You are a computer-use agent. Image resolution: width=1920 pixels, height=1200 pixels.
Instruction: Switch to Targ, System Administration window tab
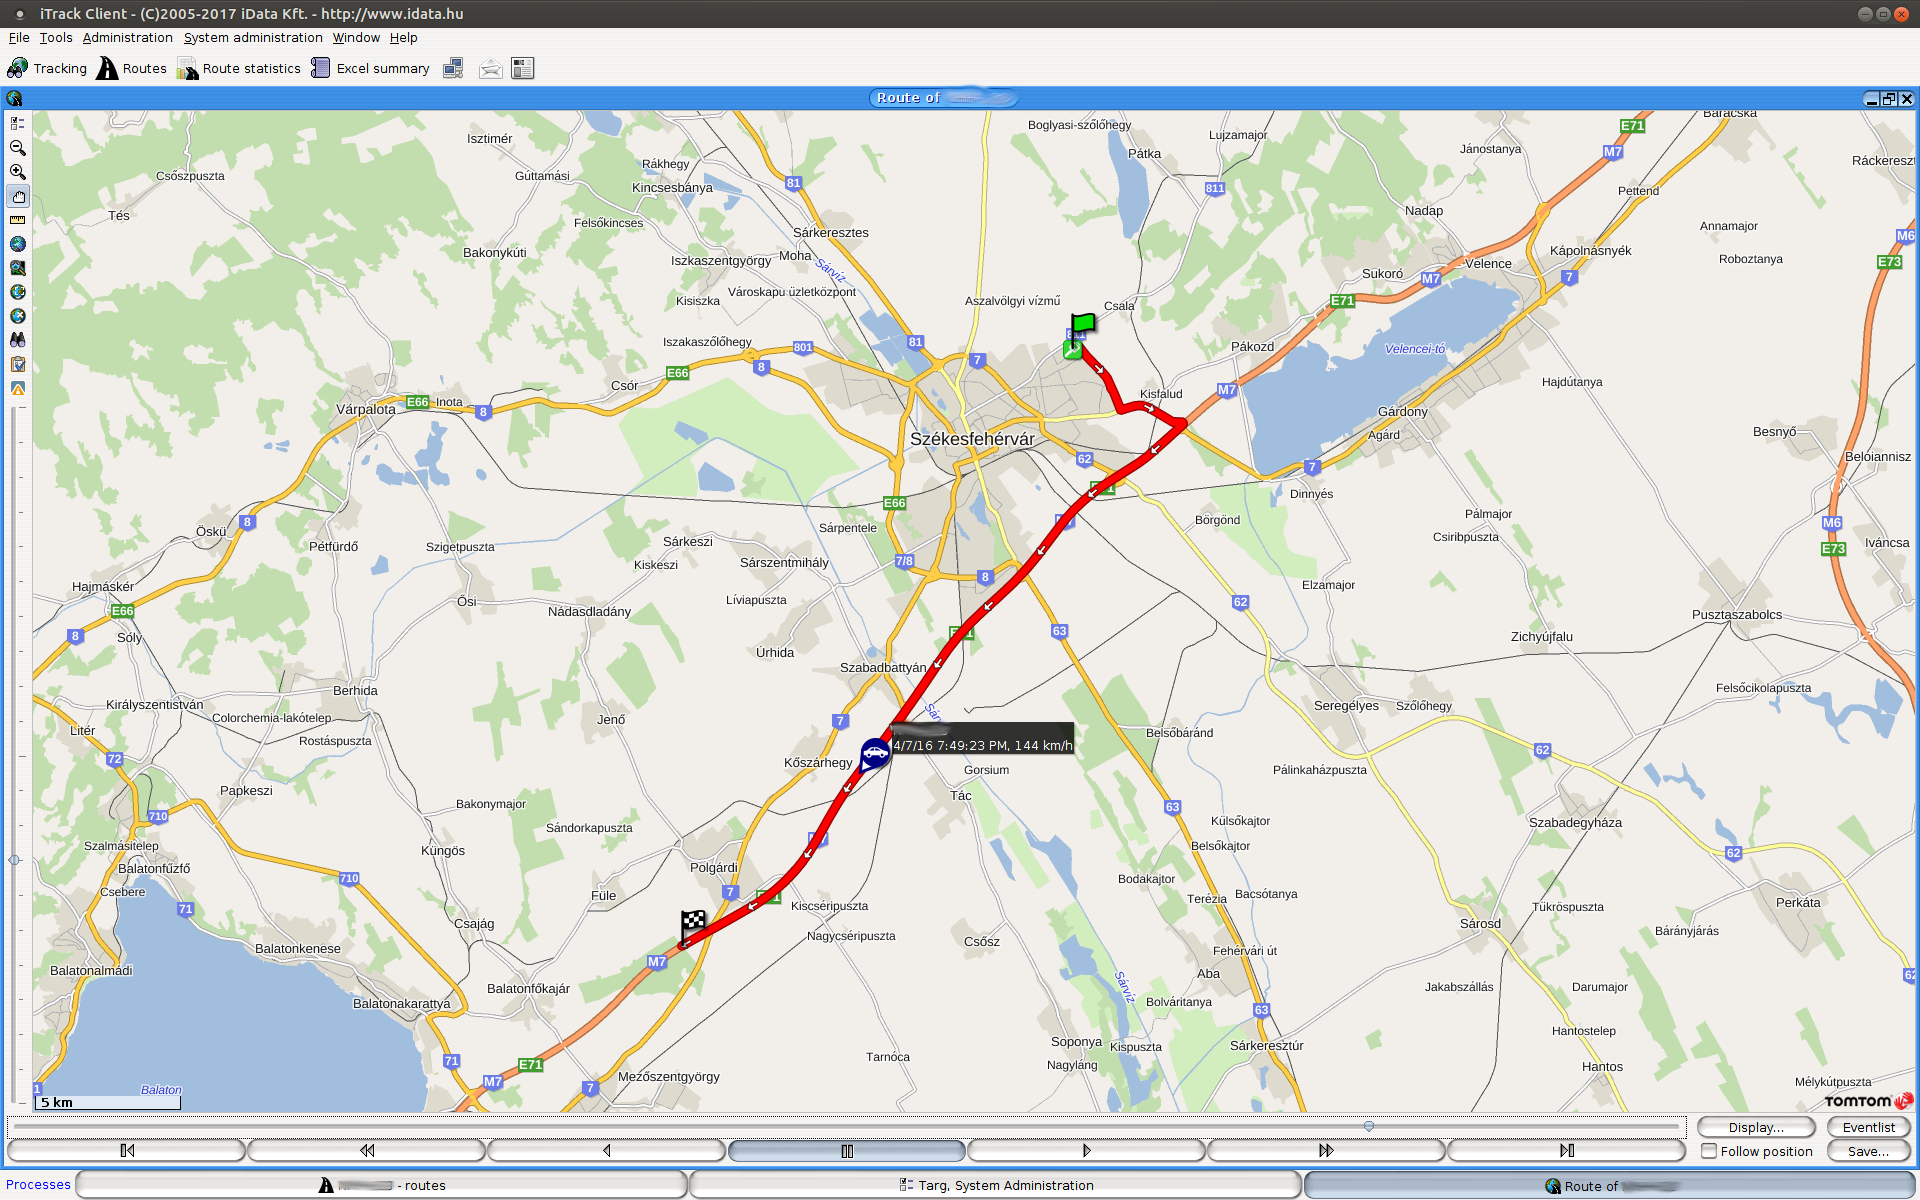click(x=995, y=1185)
